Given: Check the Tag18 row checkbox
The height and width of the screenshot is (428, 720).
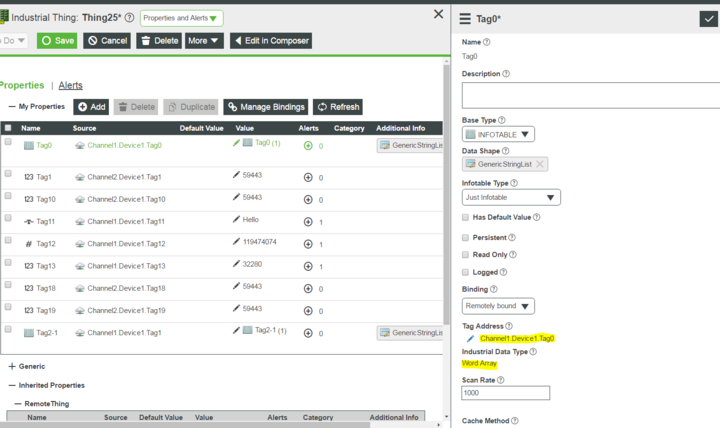Looking at the screenshot, I should pyautogui.click(x=8, y=285).
